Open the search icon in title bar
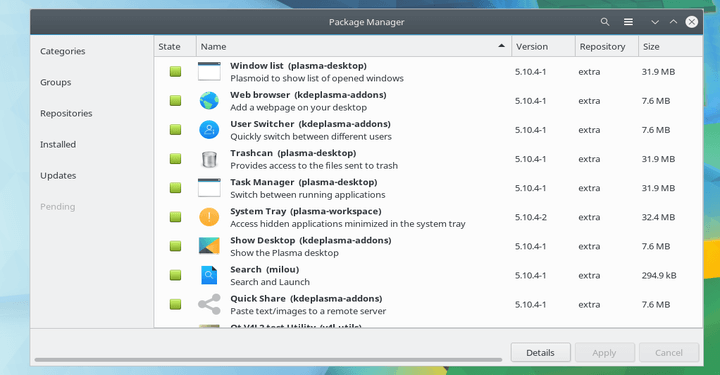 point(605,22)
